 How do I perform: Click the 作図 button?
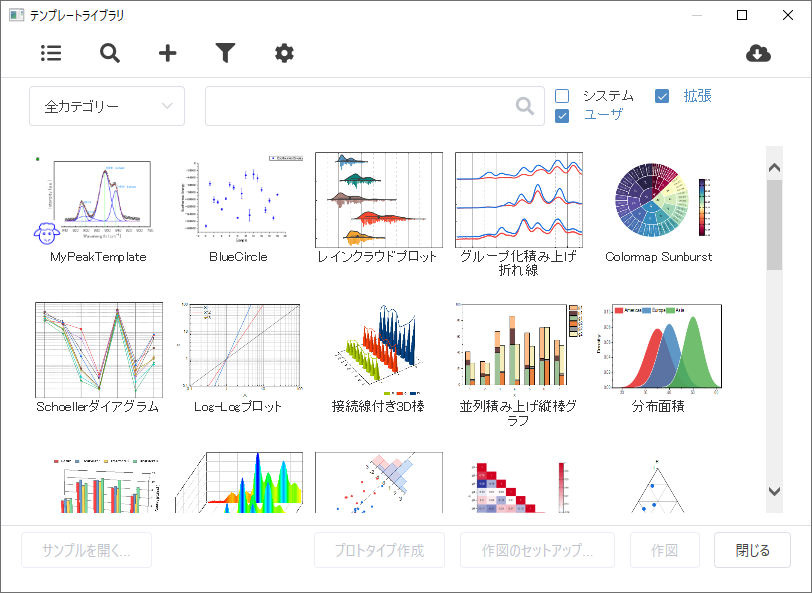[x=665, y=550]
